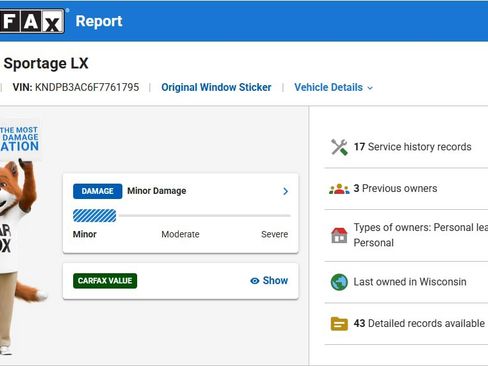Click Last owned in Wisconsin text
This screenshot has width=488, height=366.
[x=410, y=282]
